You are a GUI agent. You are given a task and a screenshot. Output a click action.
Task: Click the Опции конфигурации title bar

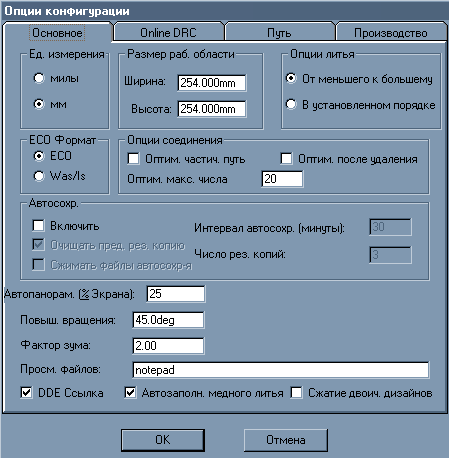click(224, 11)
